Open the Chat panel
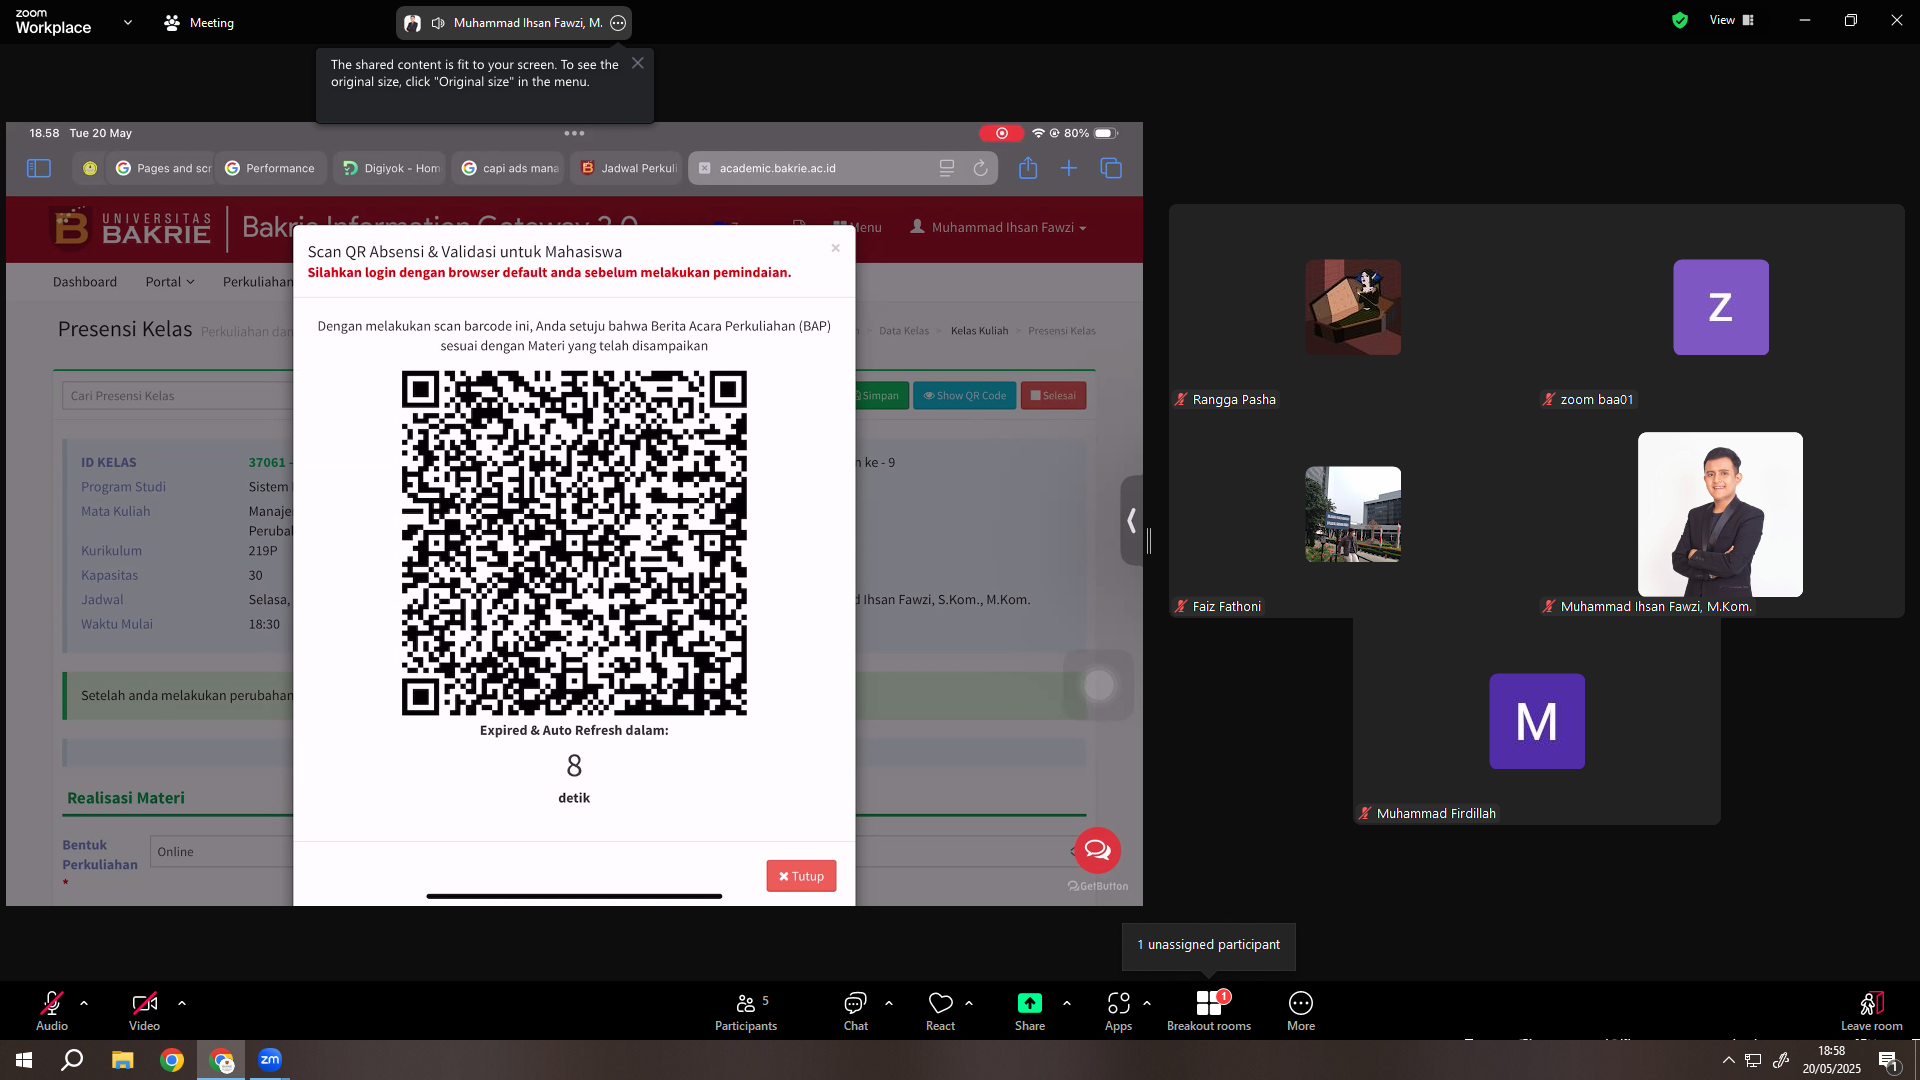This screenshot has width=1920, height=1080. [x=856, y=1011]
